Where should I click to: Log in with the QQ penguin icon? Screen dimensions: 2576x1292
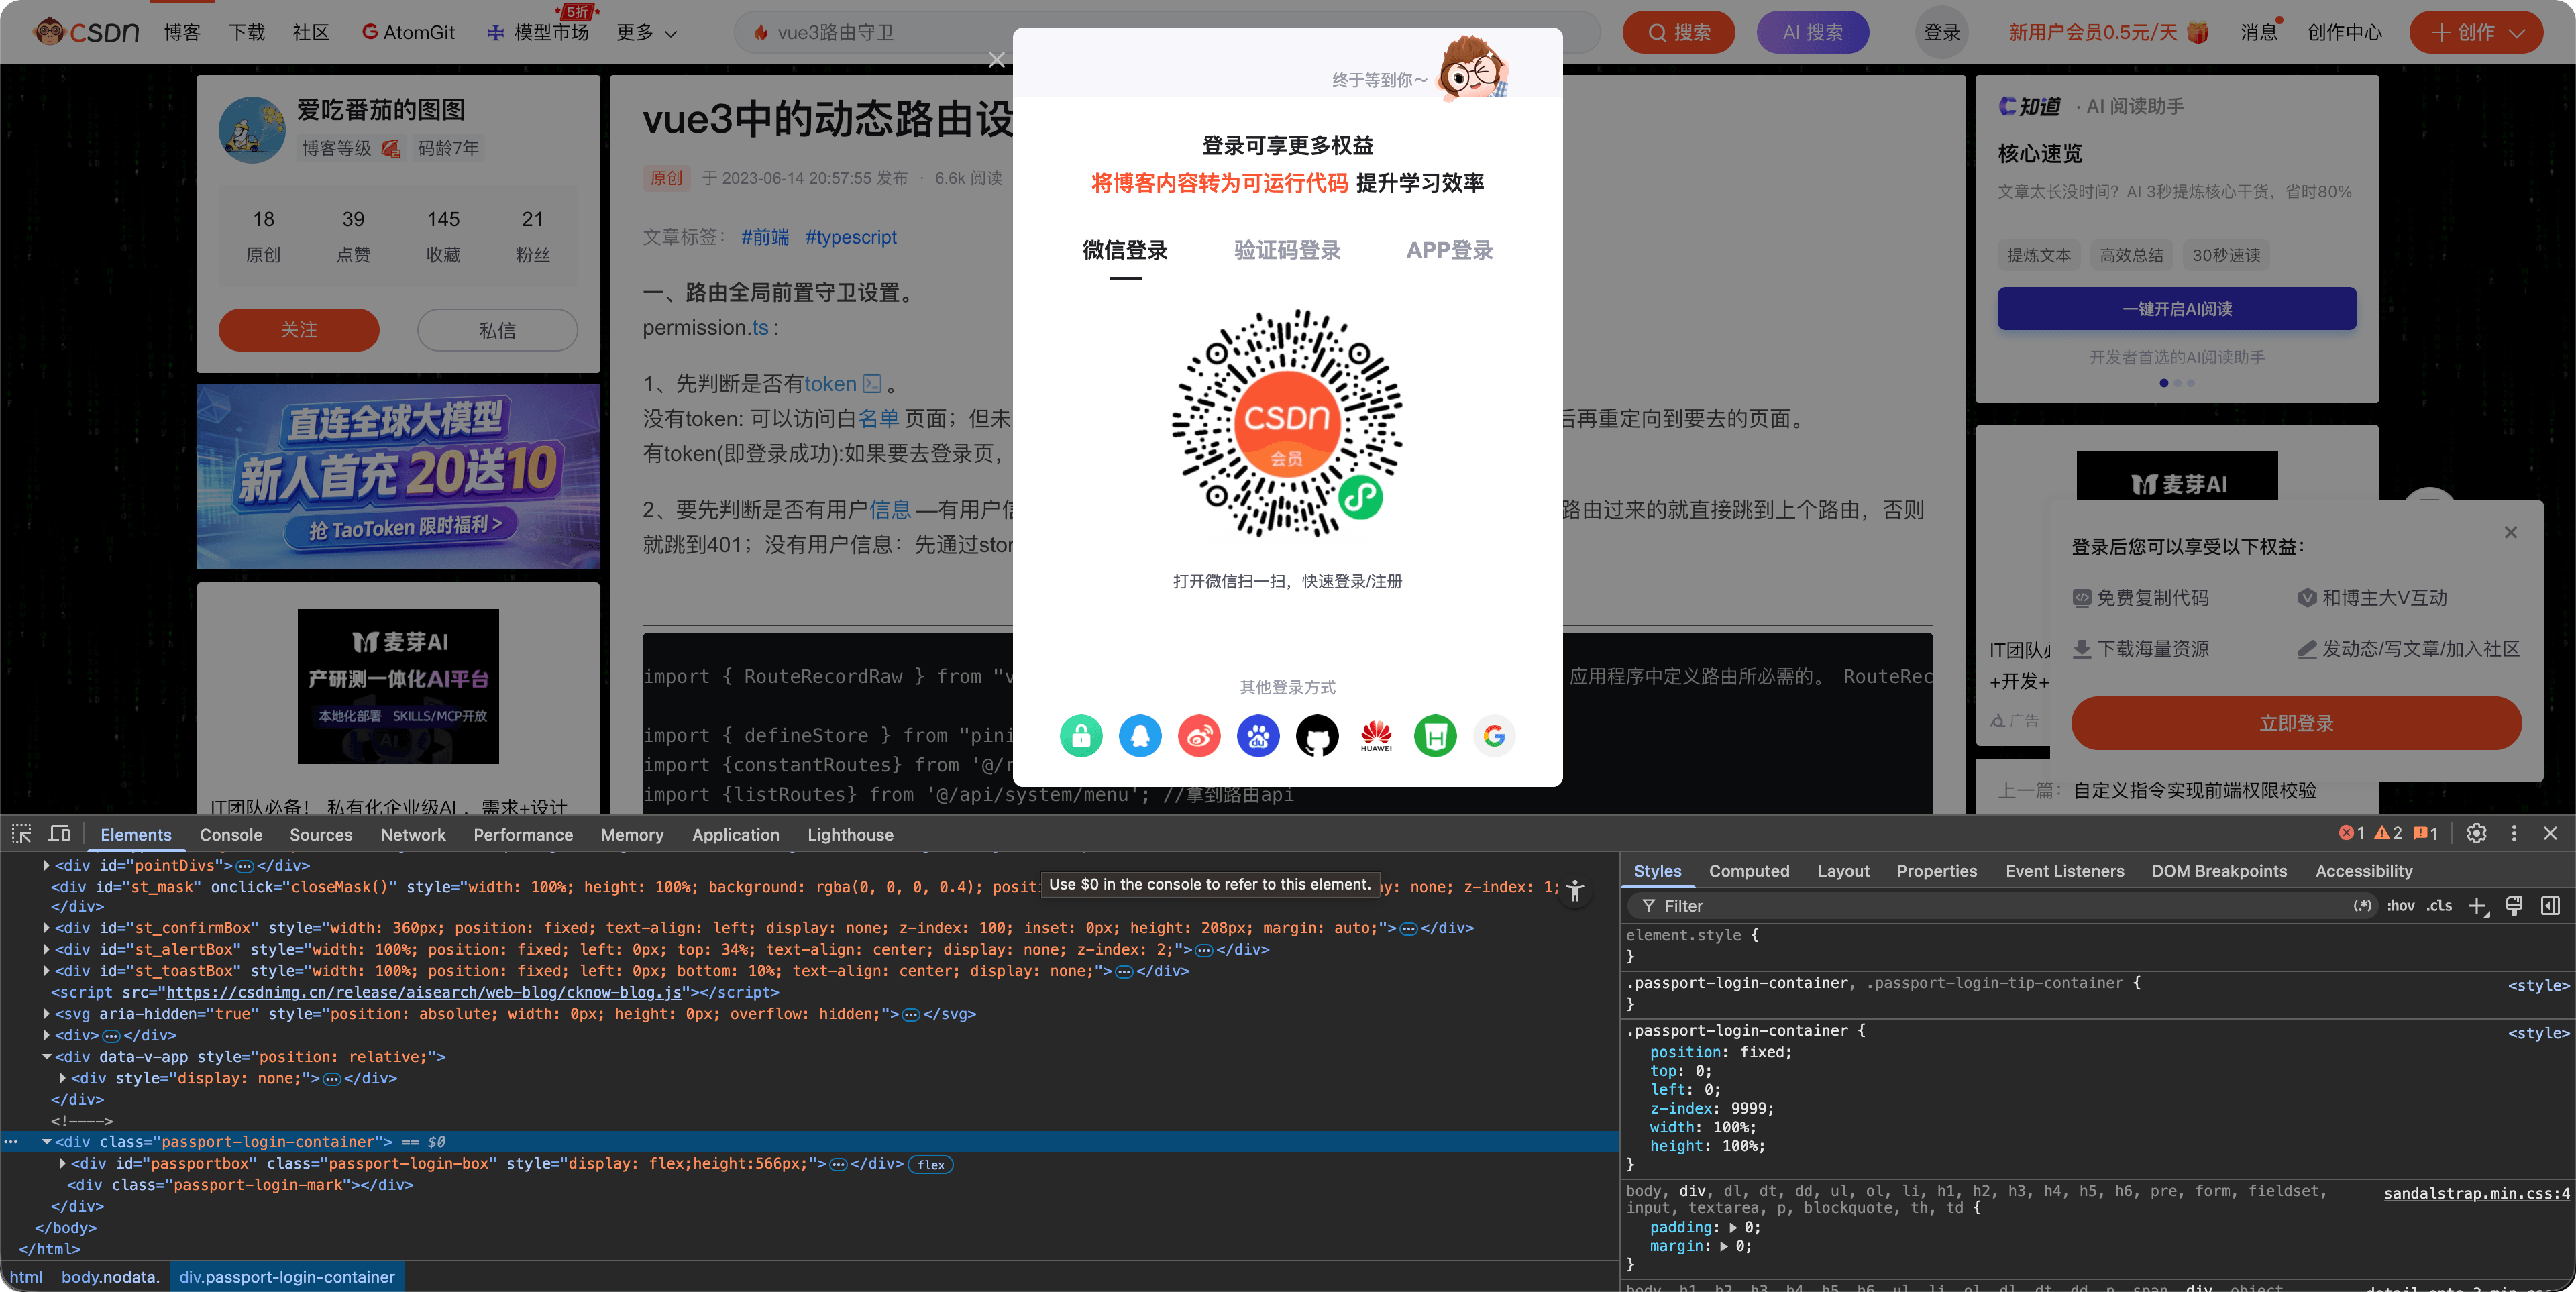pos(1140,736)
